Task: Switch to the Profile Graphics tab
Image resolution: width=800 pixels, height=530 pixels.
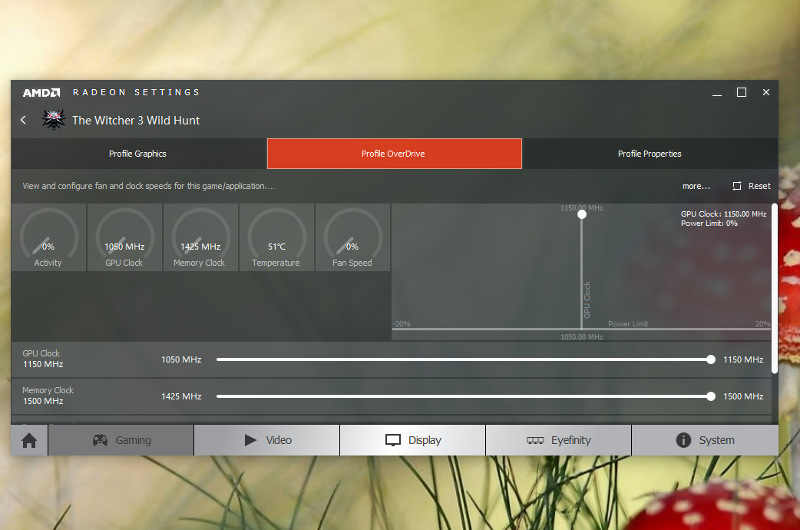Action: point(138,154)
